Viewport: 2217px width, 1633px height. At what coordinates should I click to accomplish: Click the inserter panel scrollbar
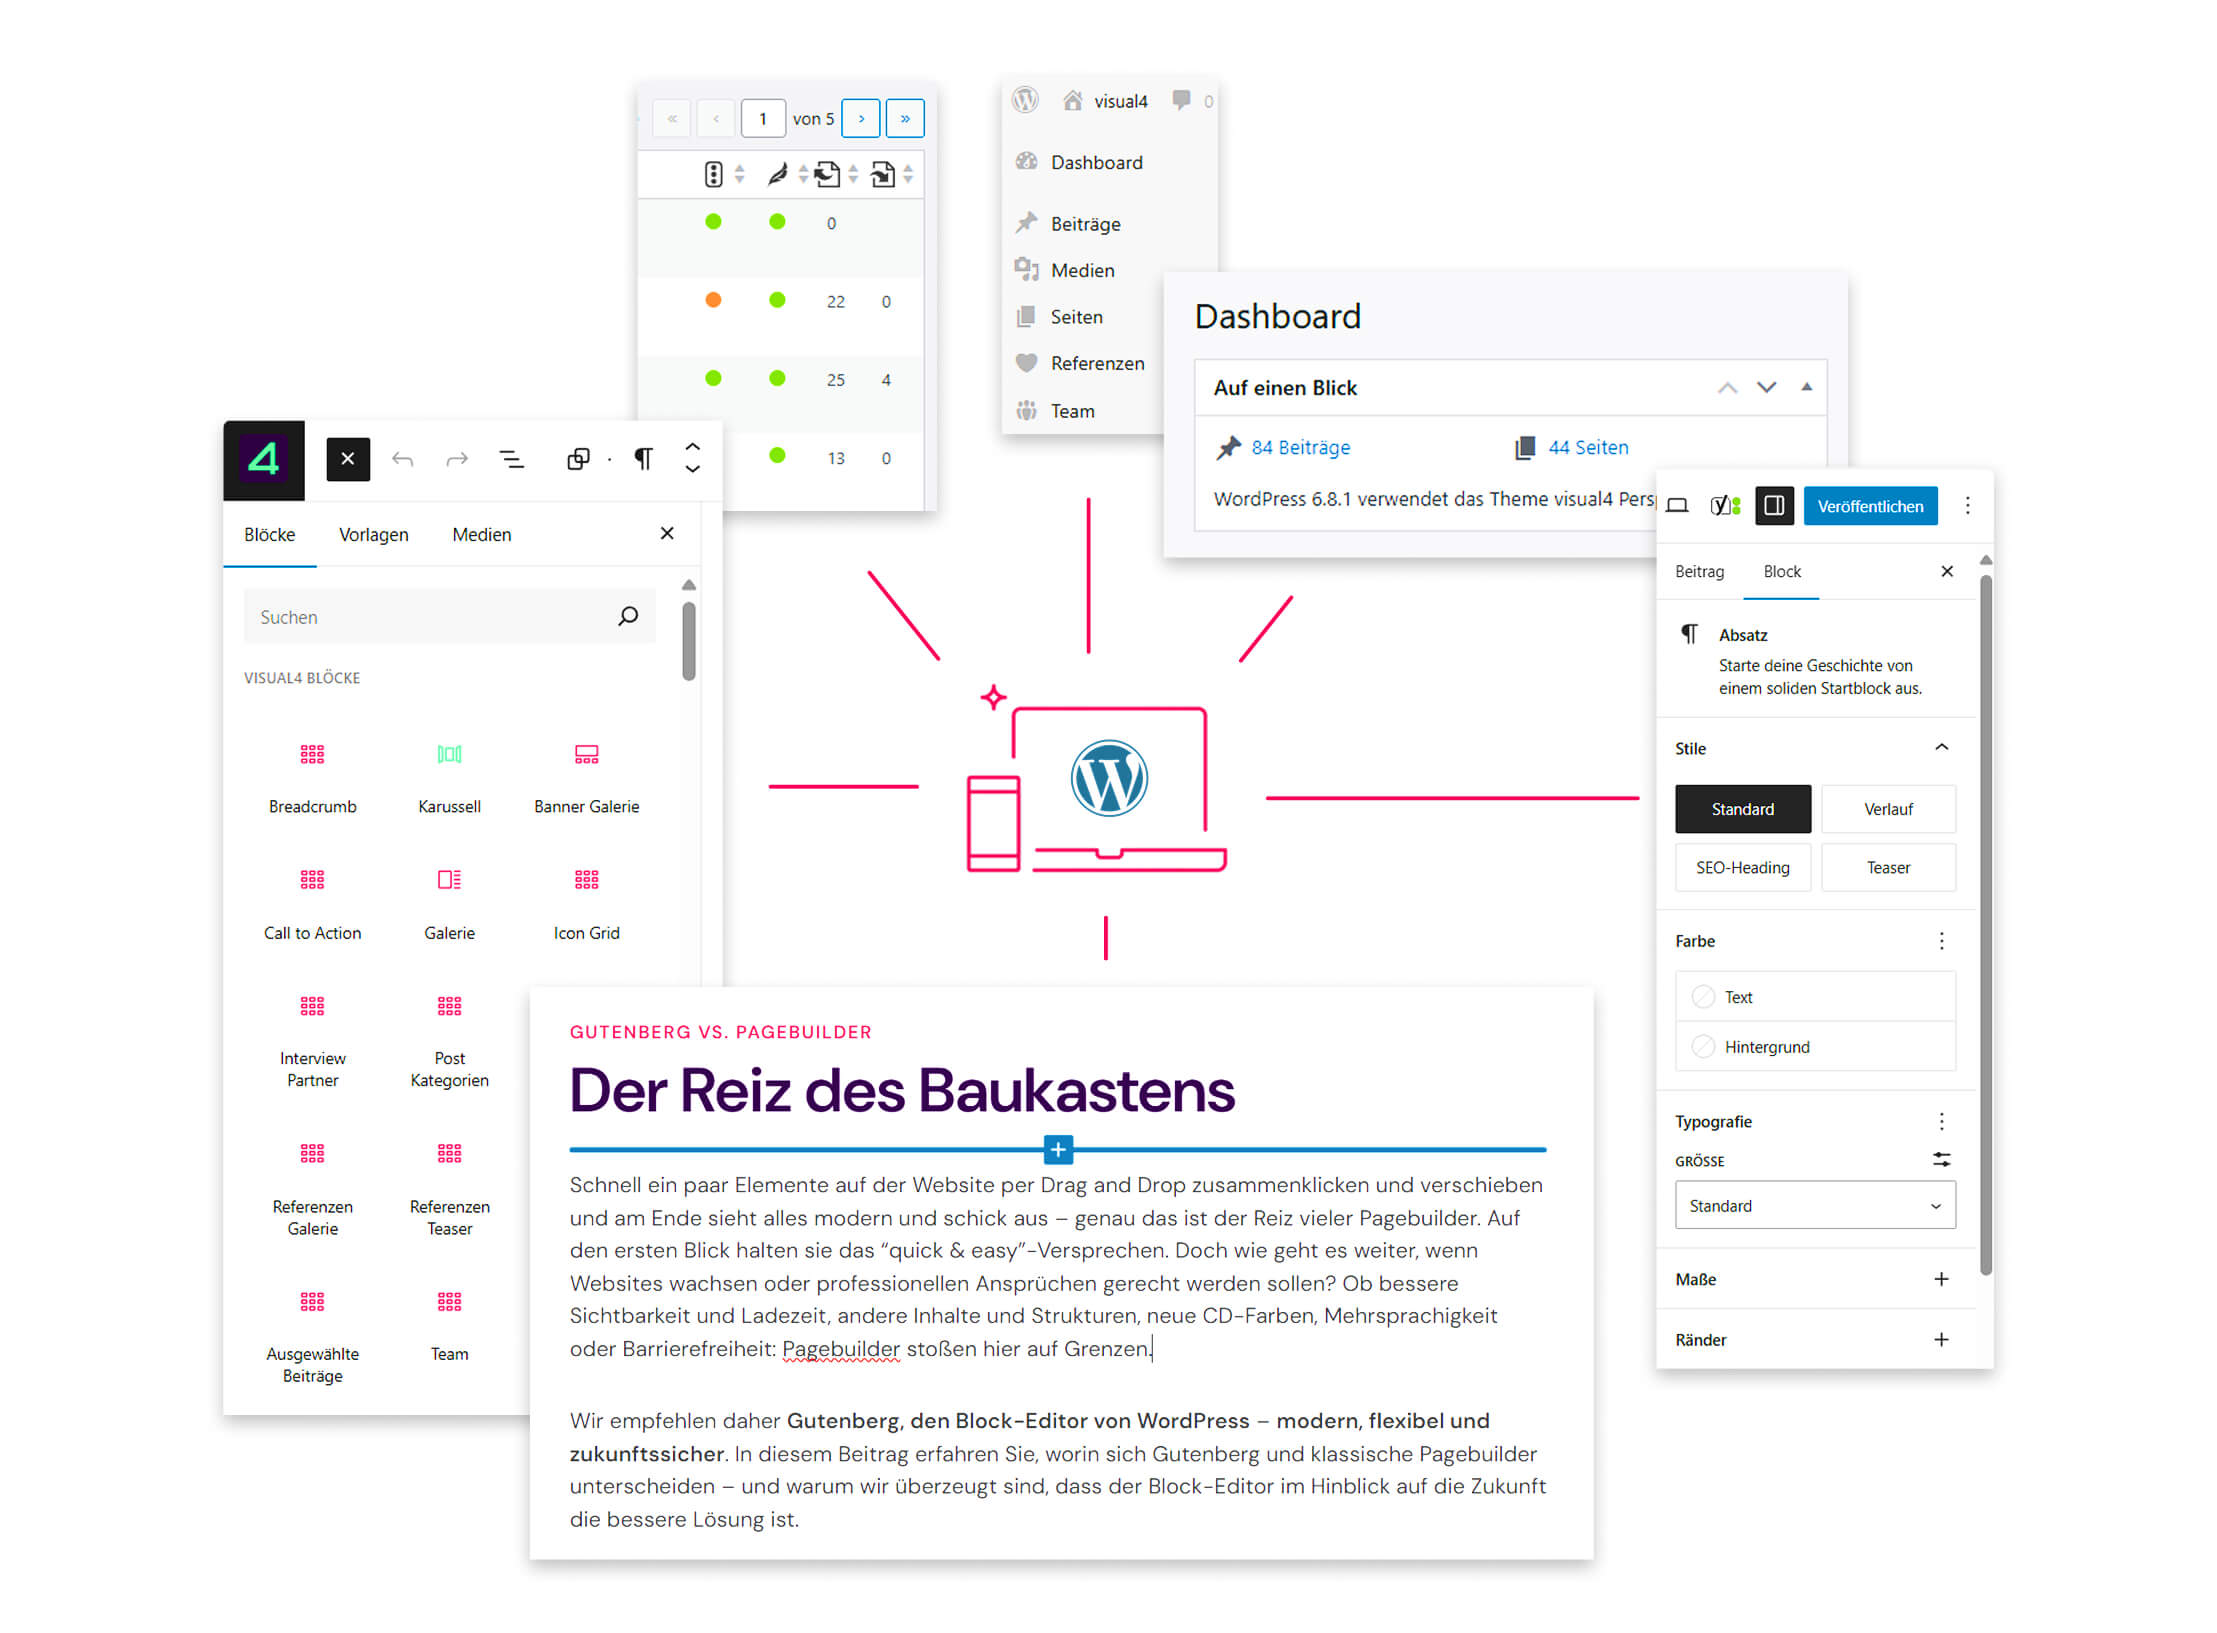coord(689,640)
